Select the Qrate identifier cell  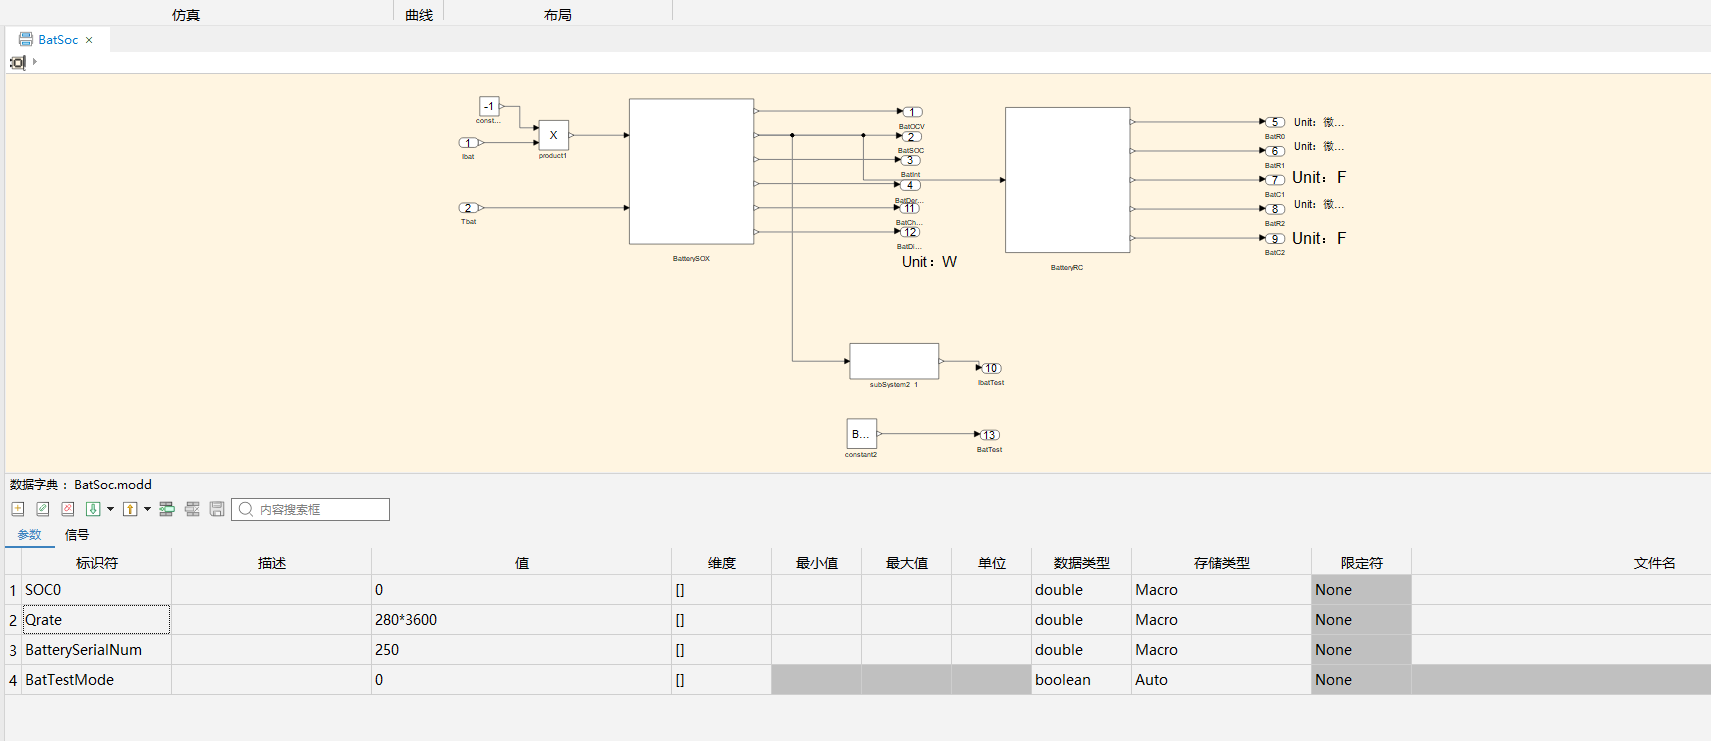click(97, 620)
